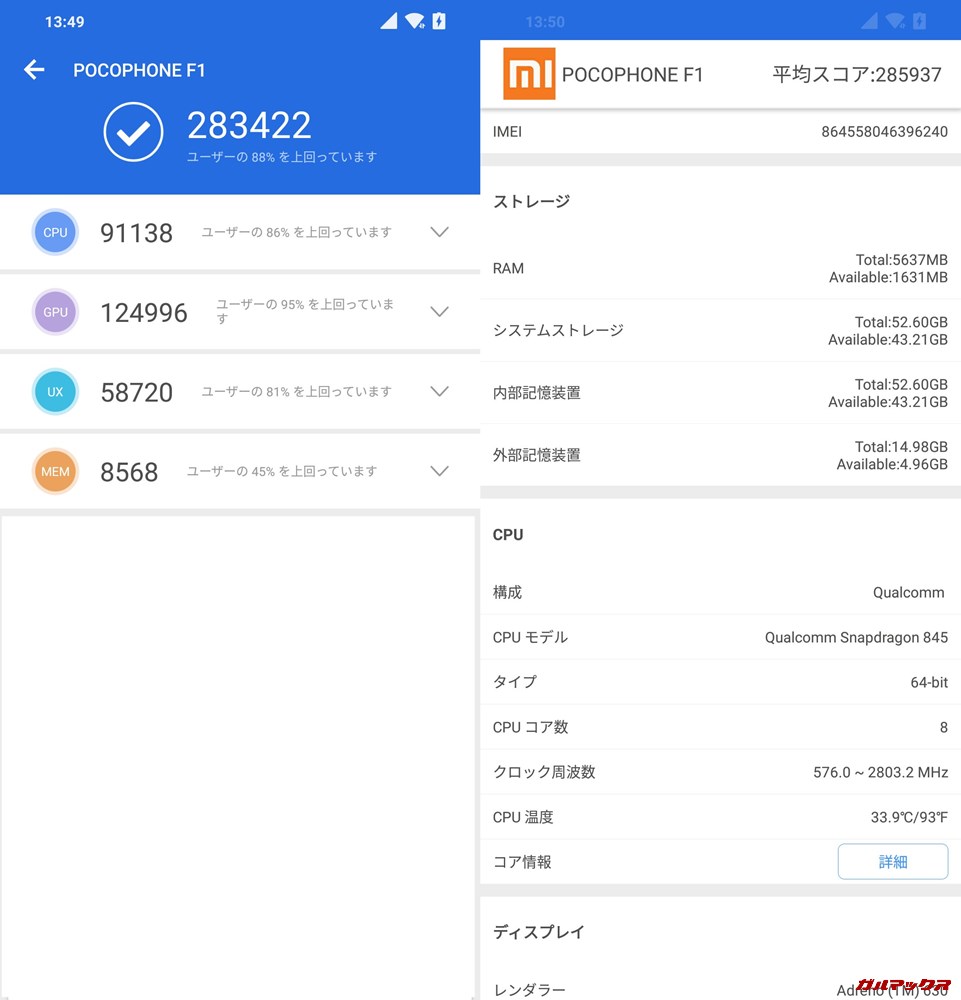
Task: Tap the Wi-Fi icon in the left status bar
Action: click(414, 20)
